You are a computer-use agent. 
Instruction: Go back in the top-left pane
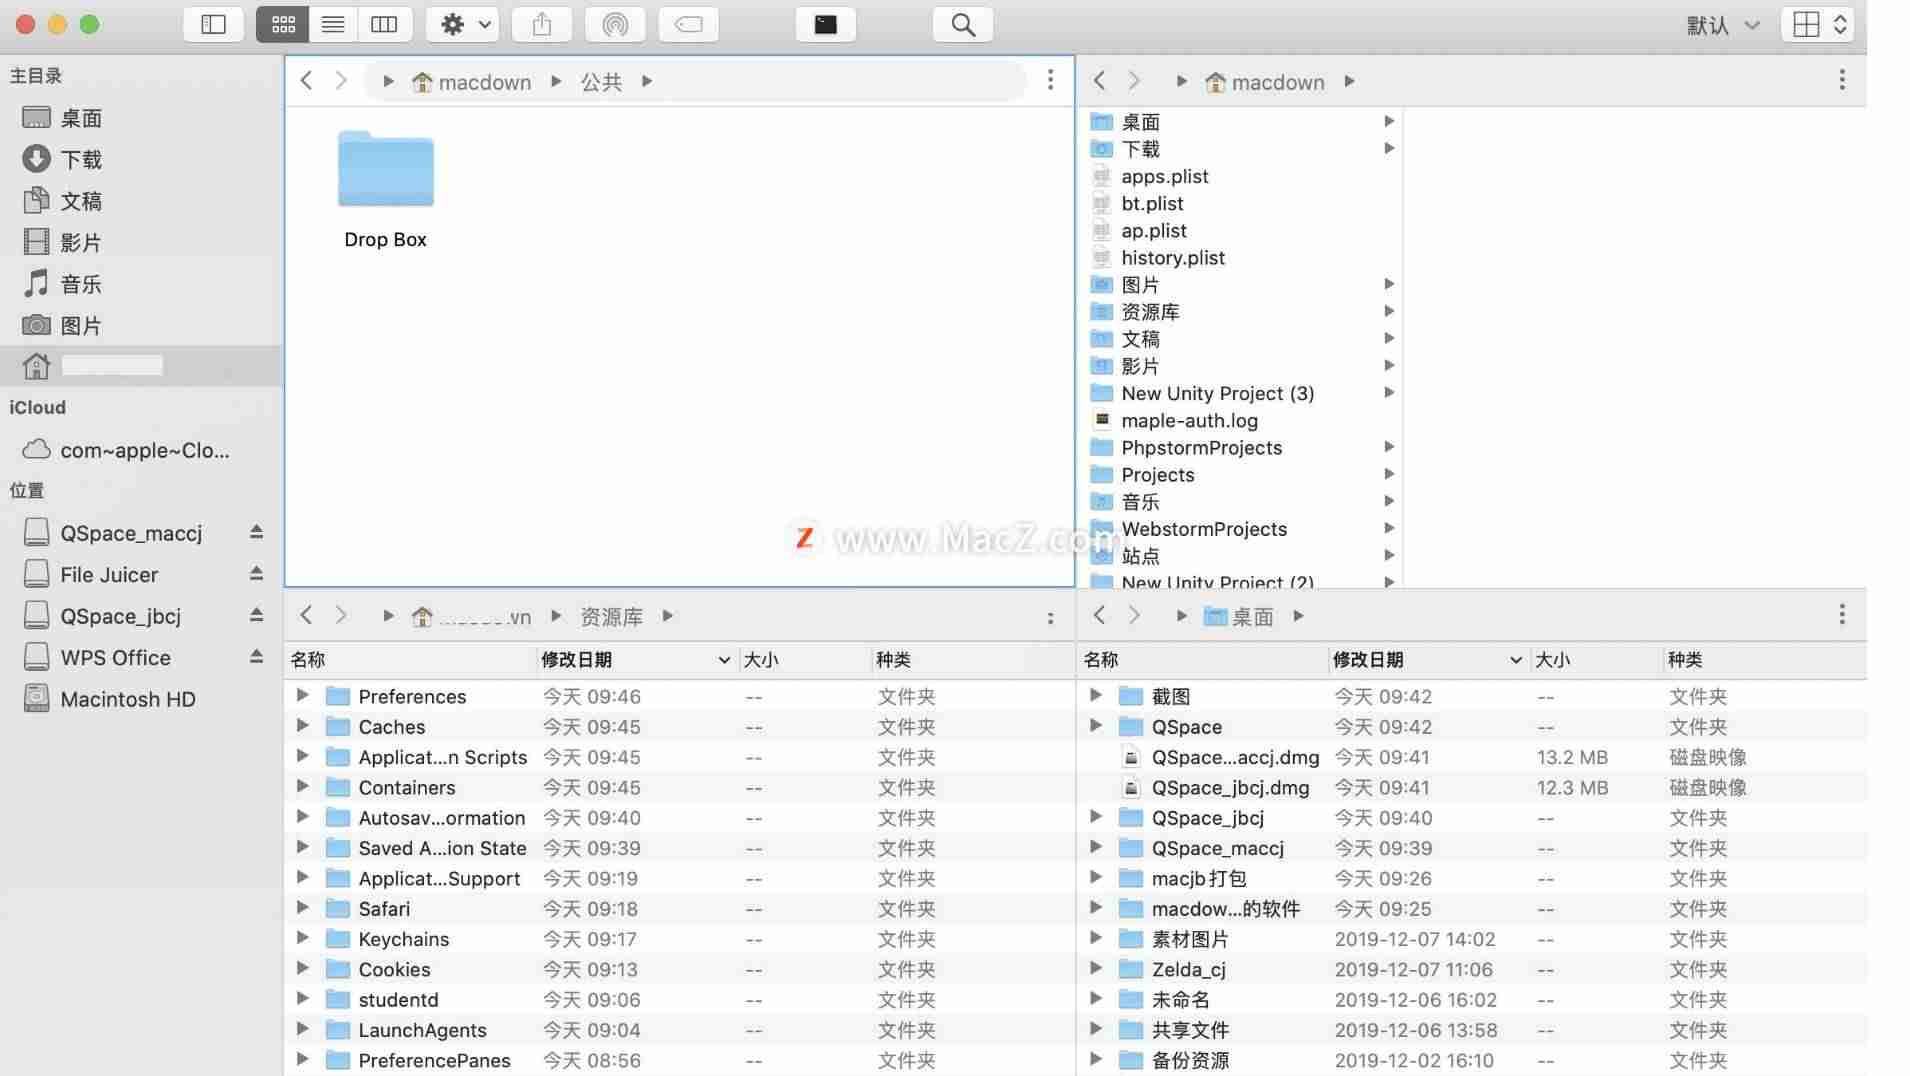[x=307, y=81]
